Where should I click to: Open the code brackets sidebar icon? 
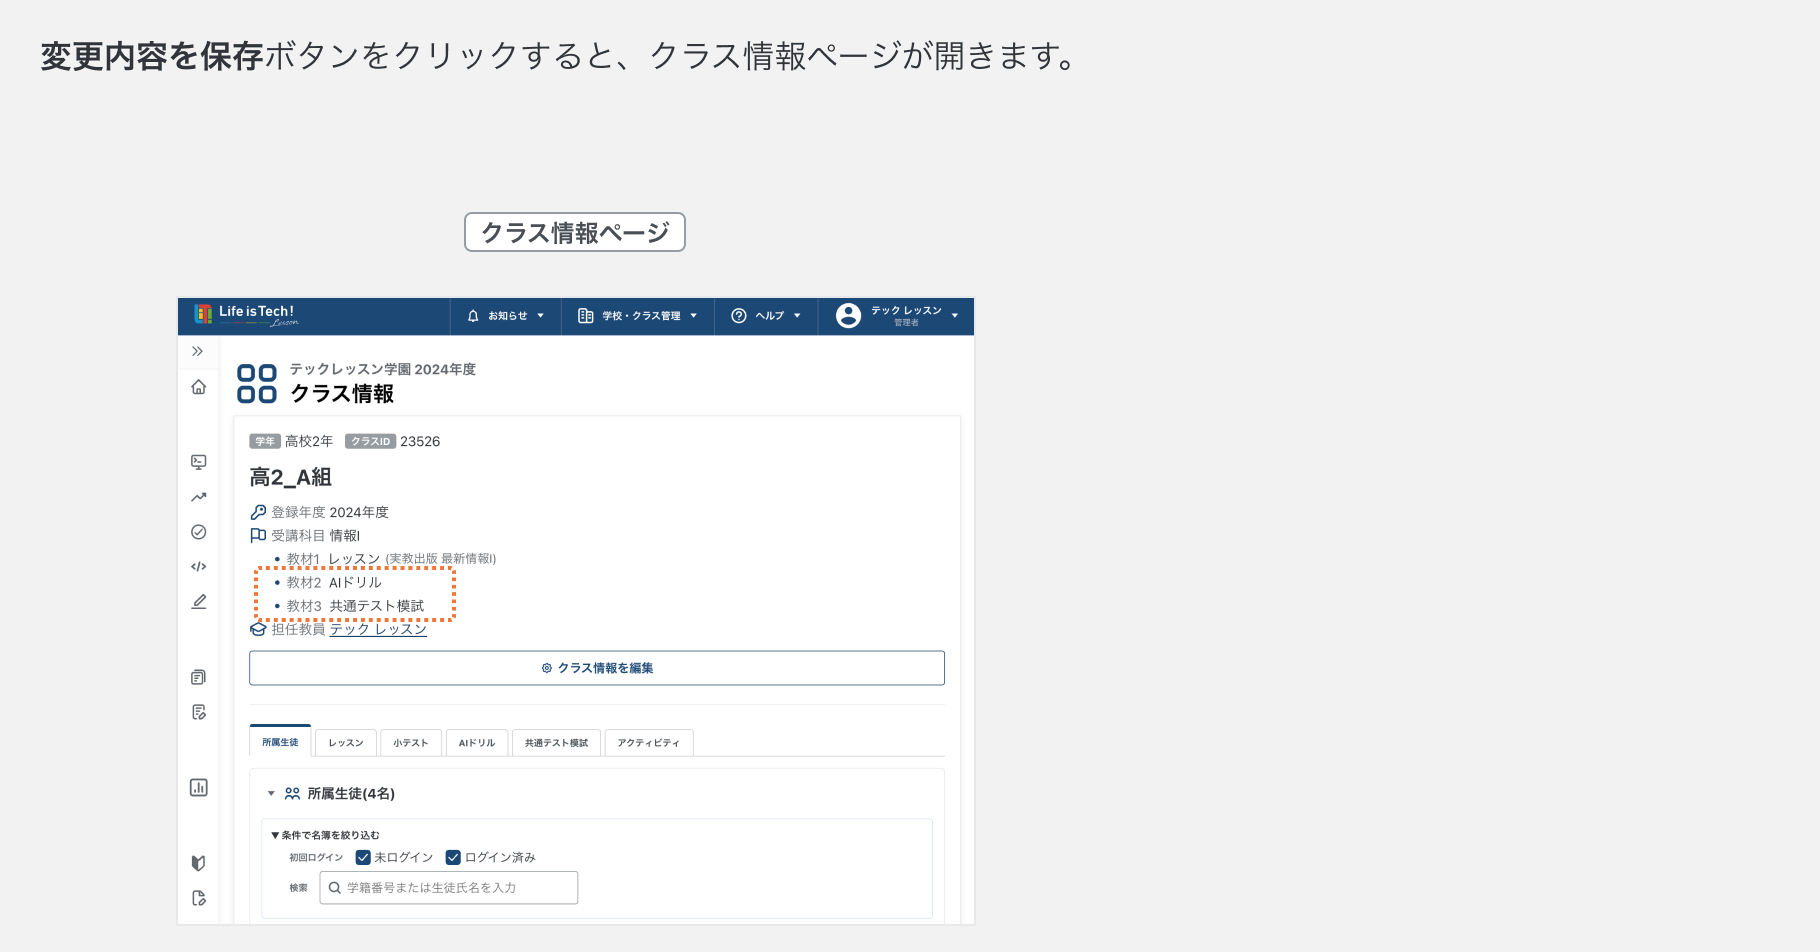click(x=199, y=566)
